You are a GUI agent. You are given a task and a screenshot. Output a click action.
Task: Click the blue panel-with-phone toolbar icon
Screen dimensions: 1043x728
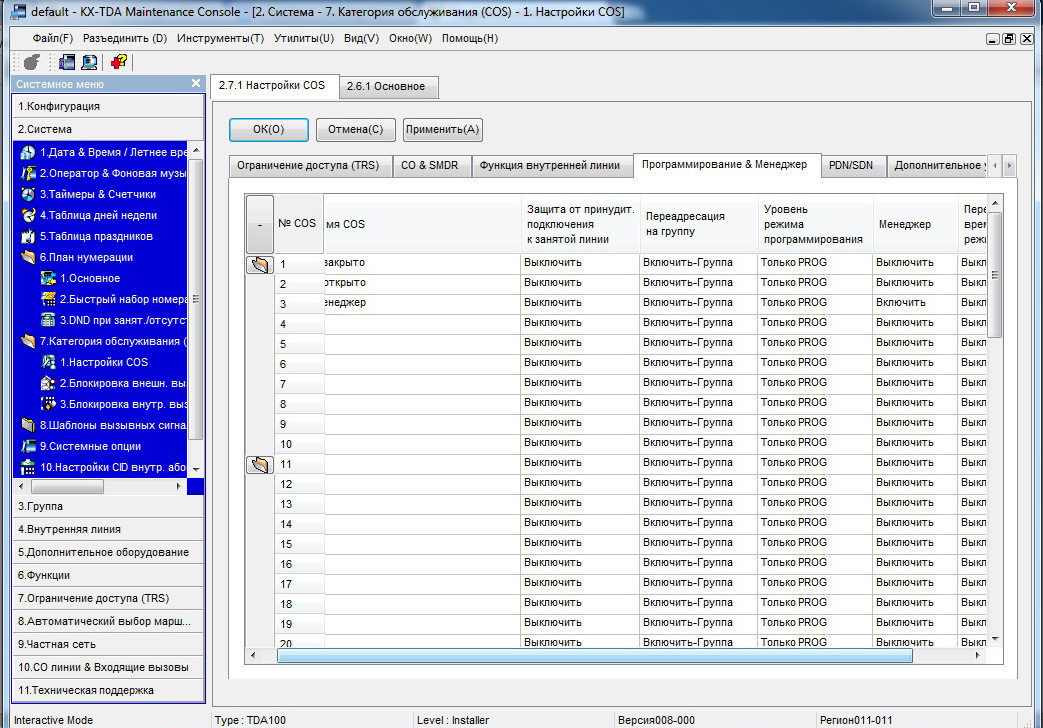tap(67, 62)
